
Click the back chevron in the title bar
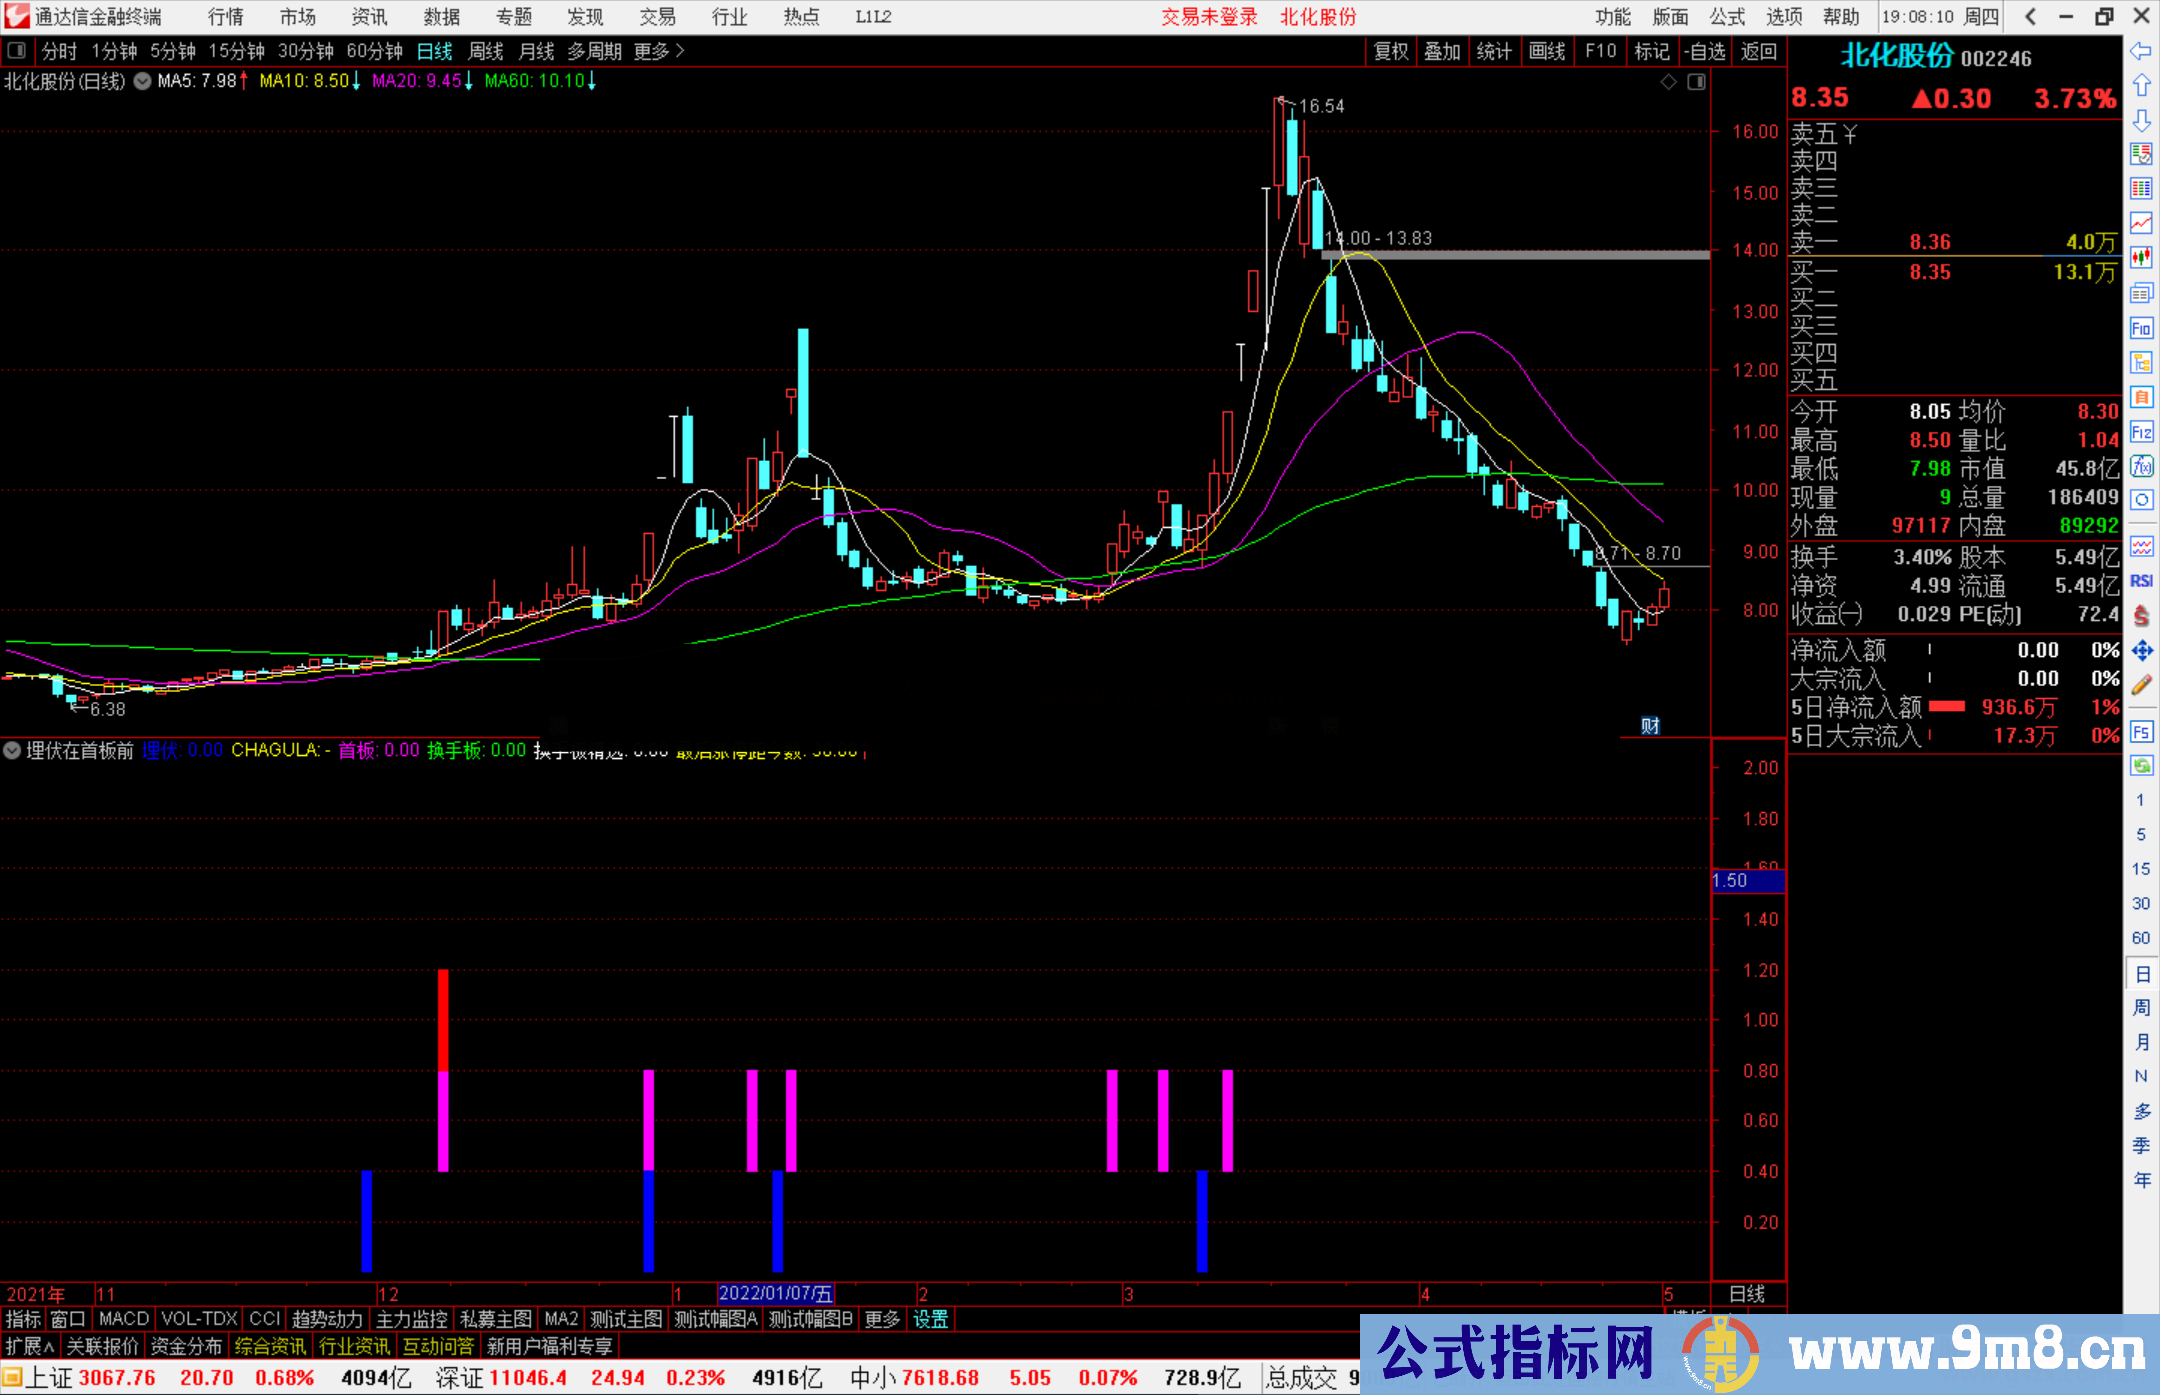pyautogui.click(x=2030, y=17)
